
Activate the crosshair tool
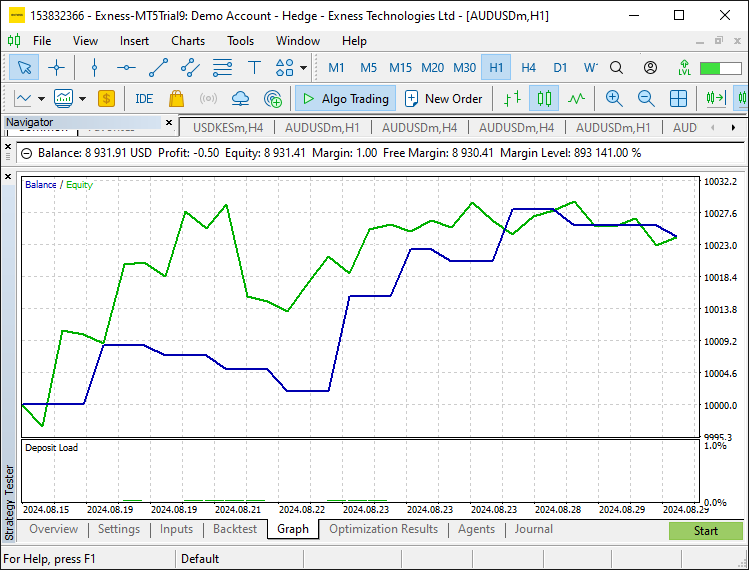[x=56, y=67]
